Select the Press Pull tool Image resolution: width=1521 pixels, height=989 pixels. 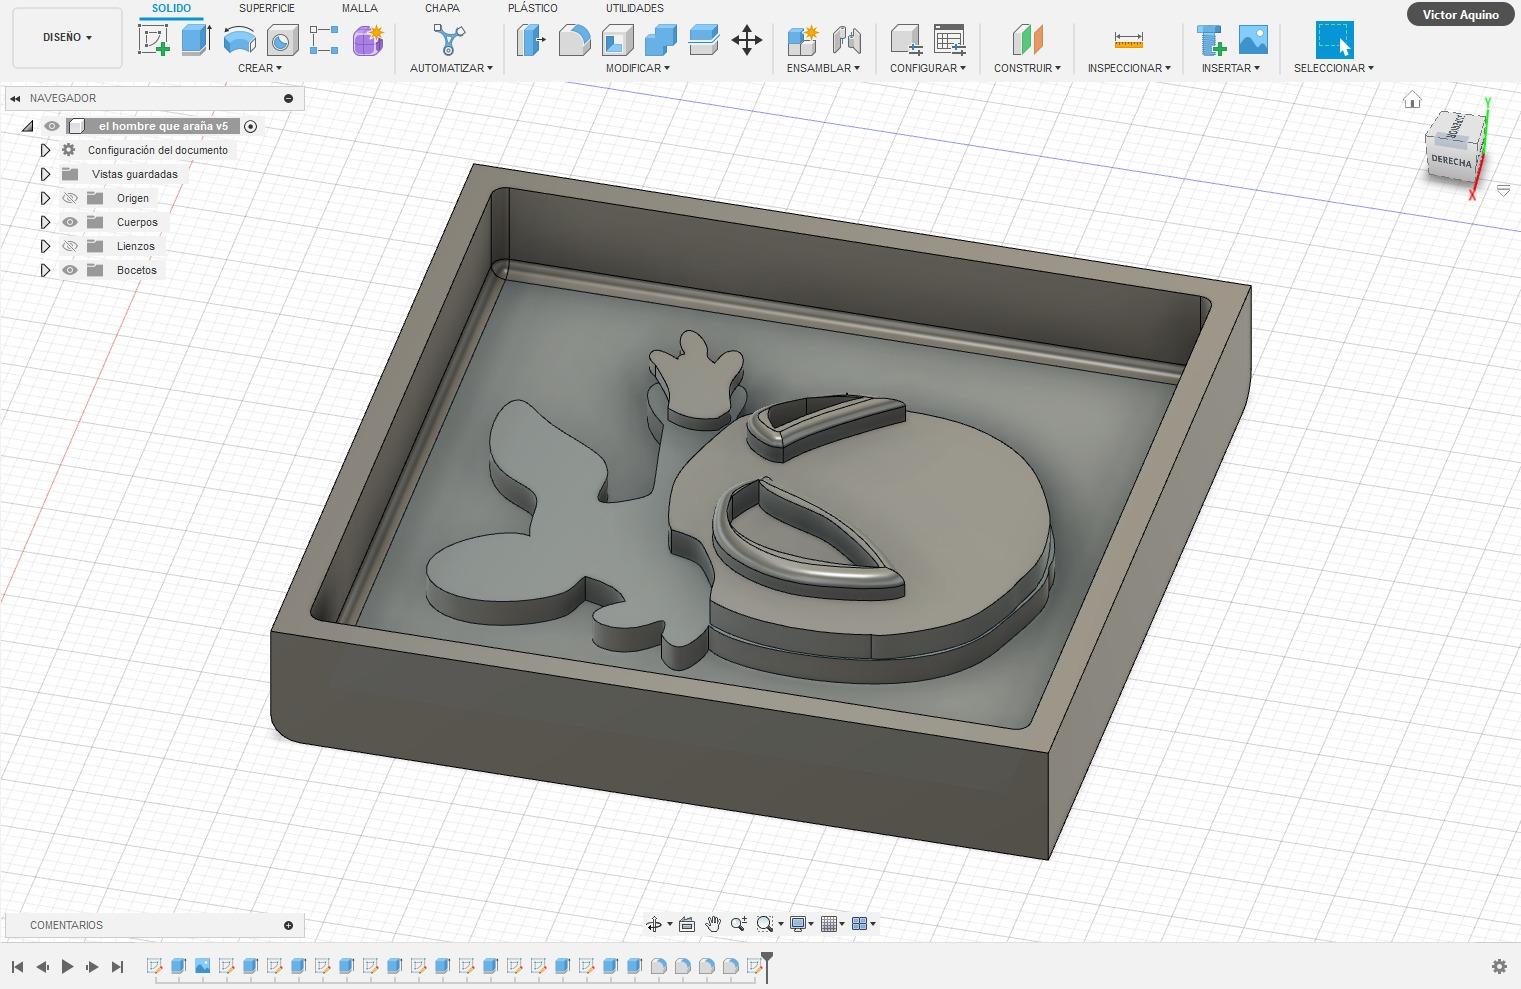(x=531, y=40)
